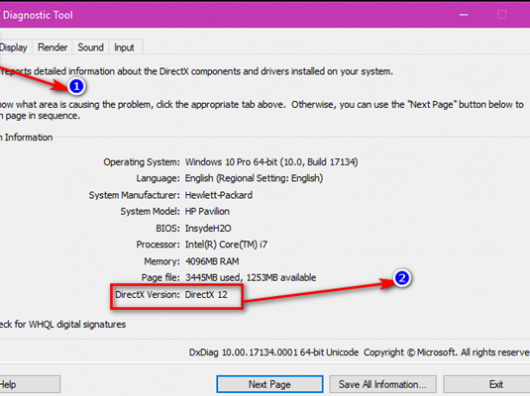Go to the Input tab
530x396 pixels.
(x=124, y=47)
